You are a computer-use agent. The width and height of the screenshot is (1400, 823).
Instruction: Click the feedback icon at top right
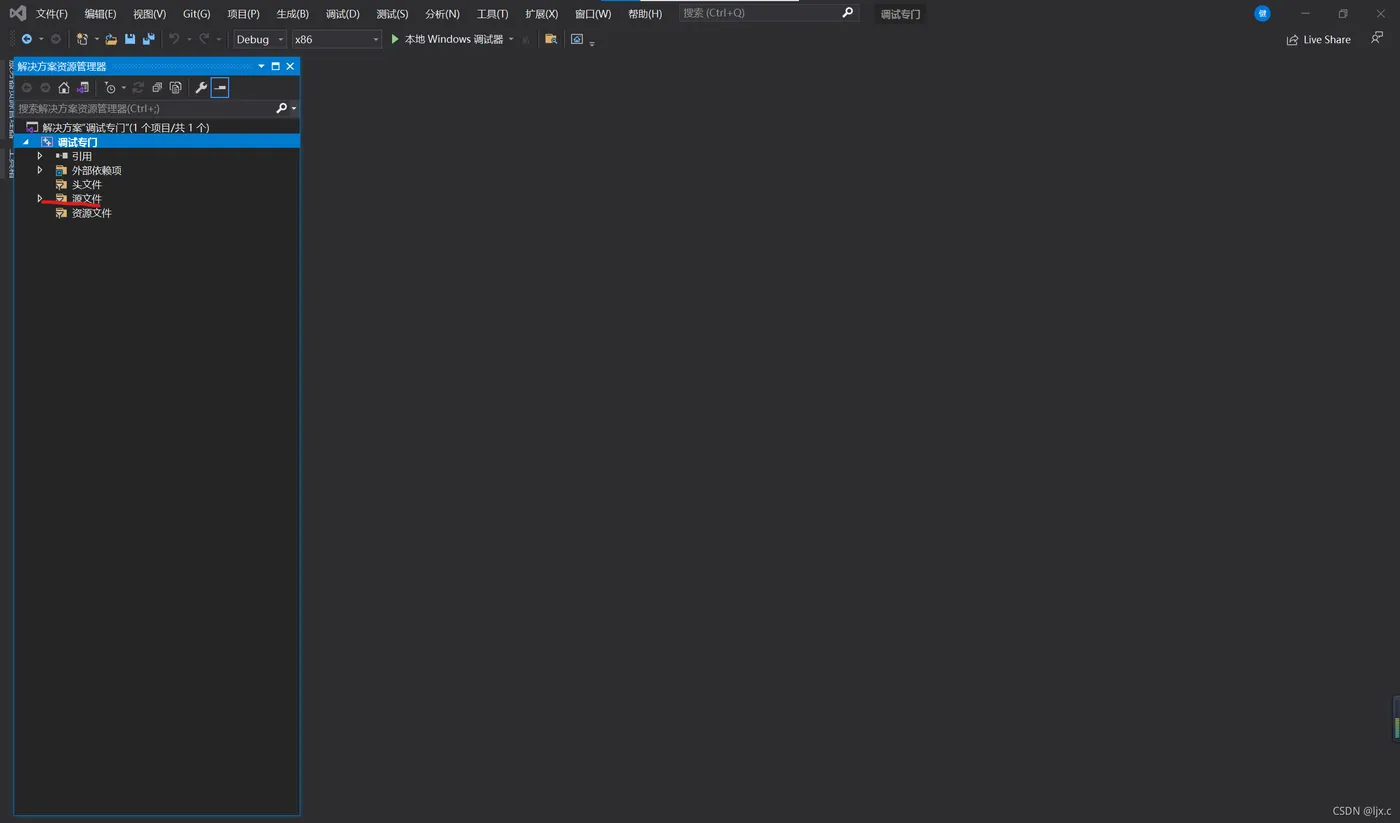1377,38
